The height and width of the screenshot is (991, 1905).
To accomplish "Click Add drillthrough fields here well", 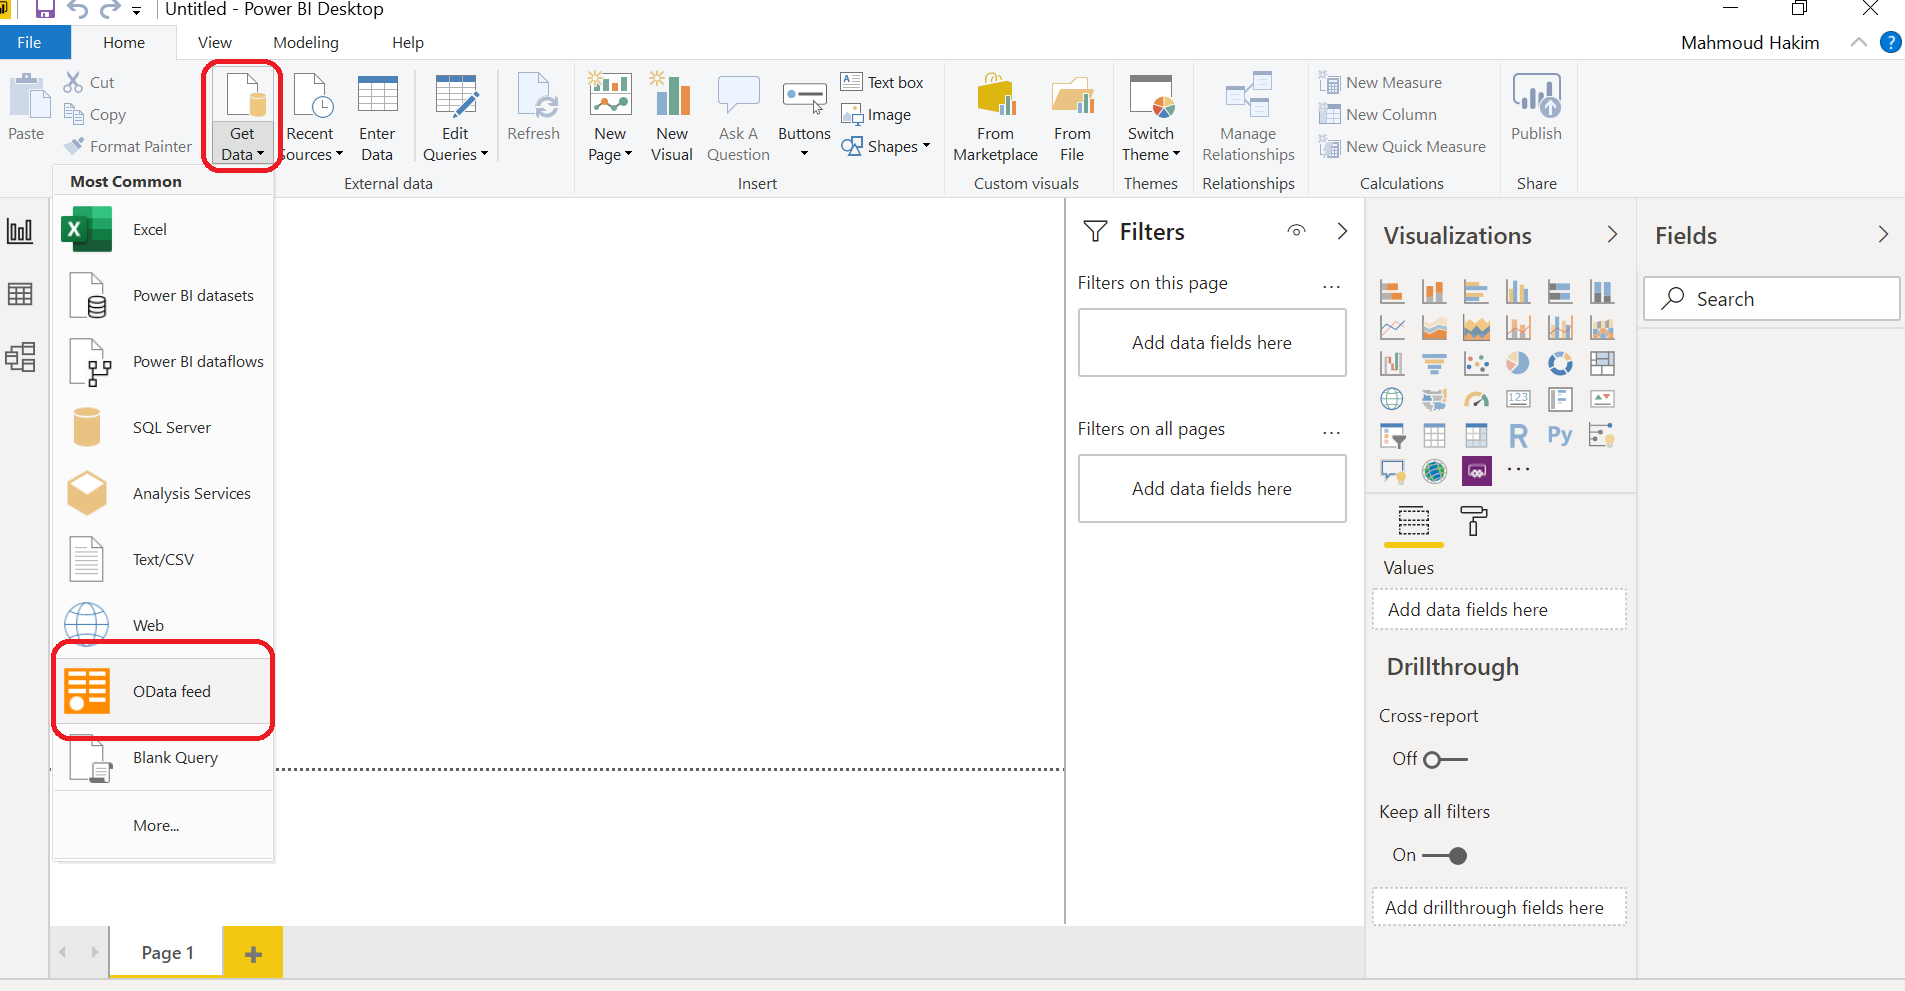I will point(1499,907).
